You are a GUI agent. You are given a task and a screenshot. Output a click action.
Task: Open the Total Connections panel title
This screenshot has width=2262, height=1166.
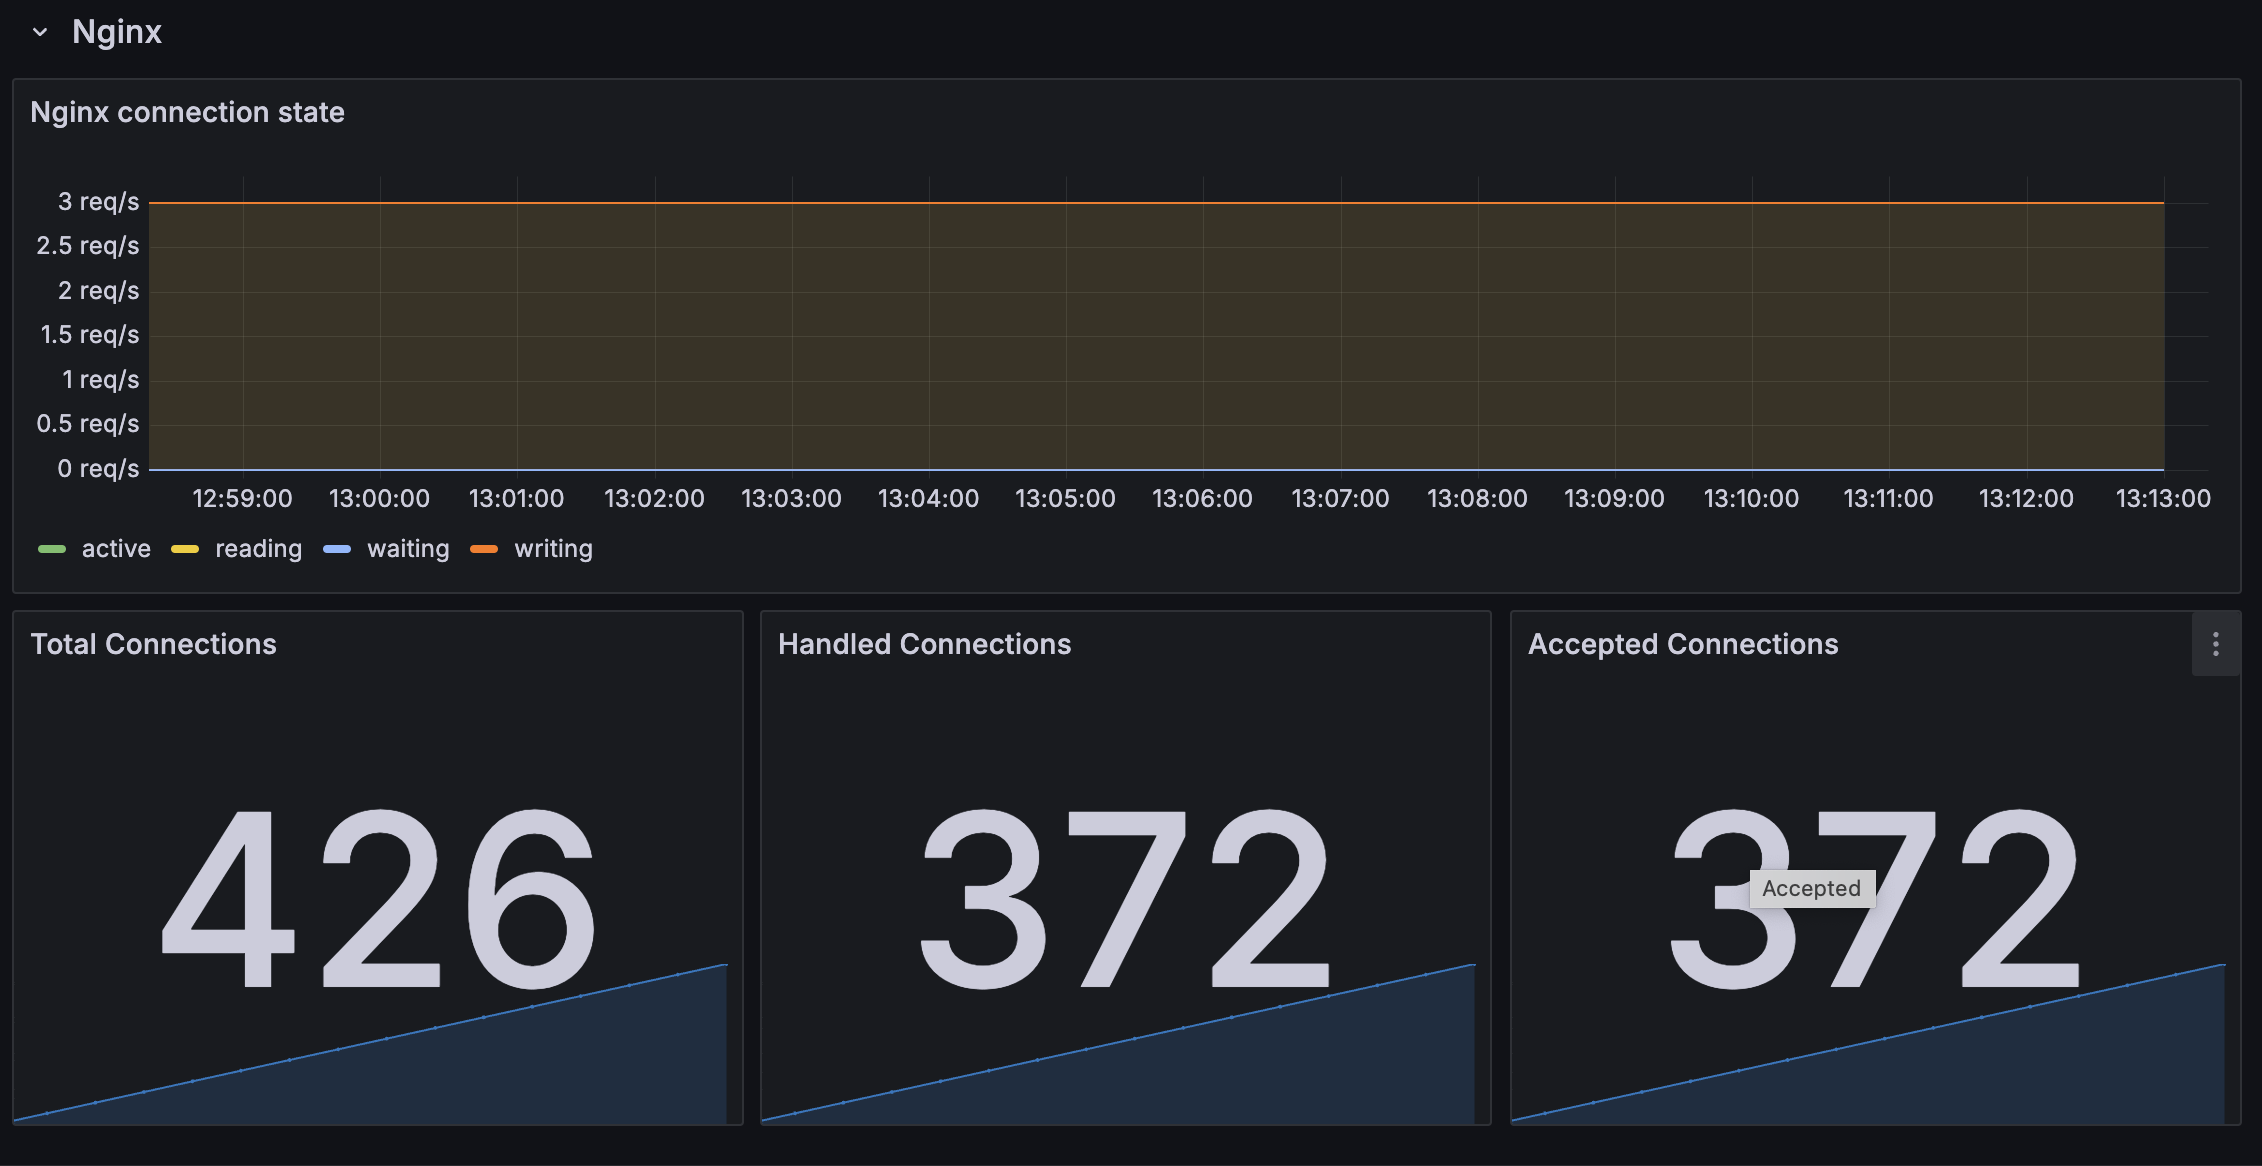(153, 644)
